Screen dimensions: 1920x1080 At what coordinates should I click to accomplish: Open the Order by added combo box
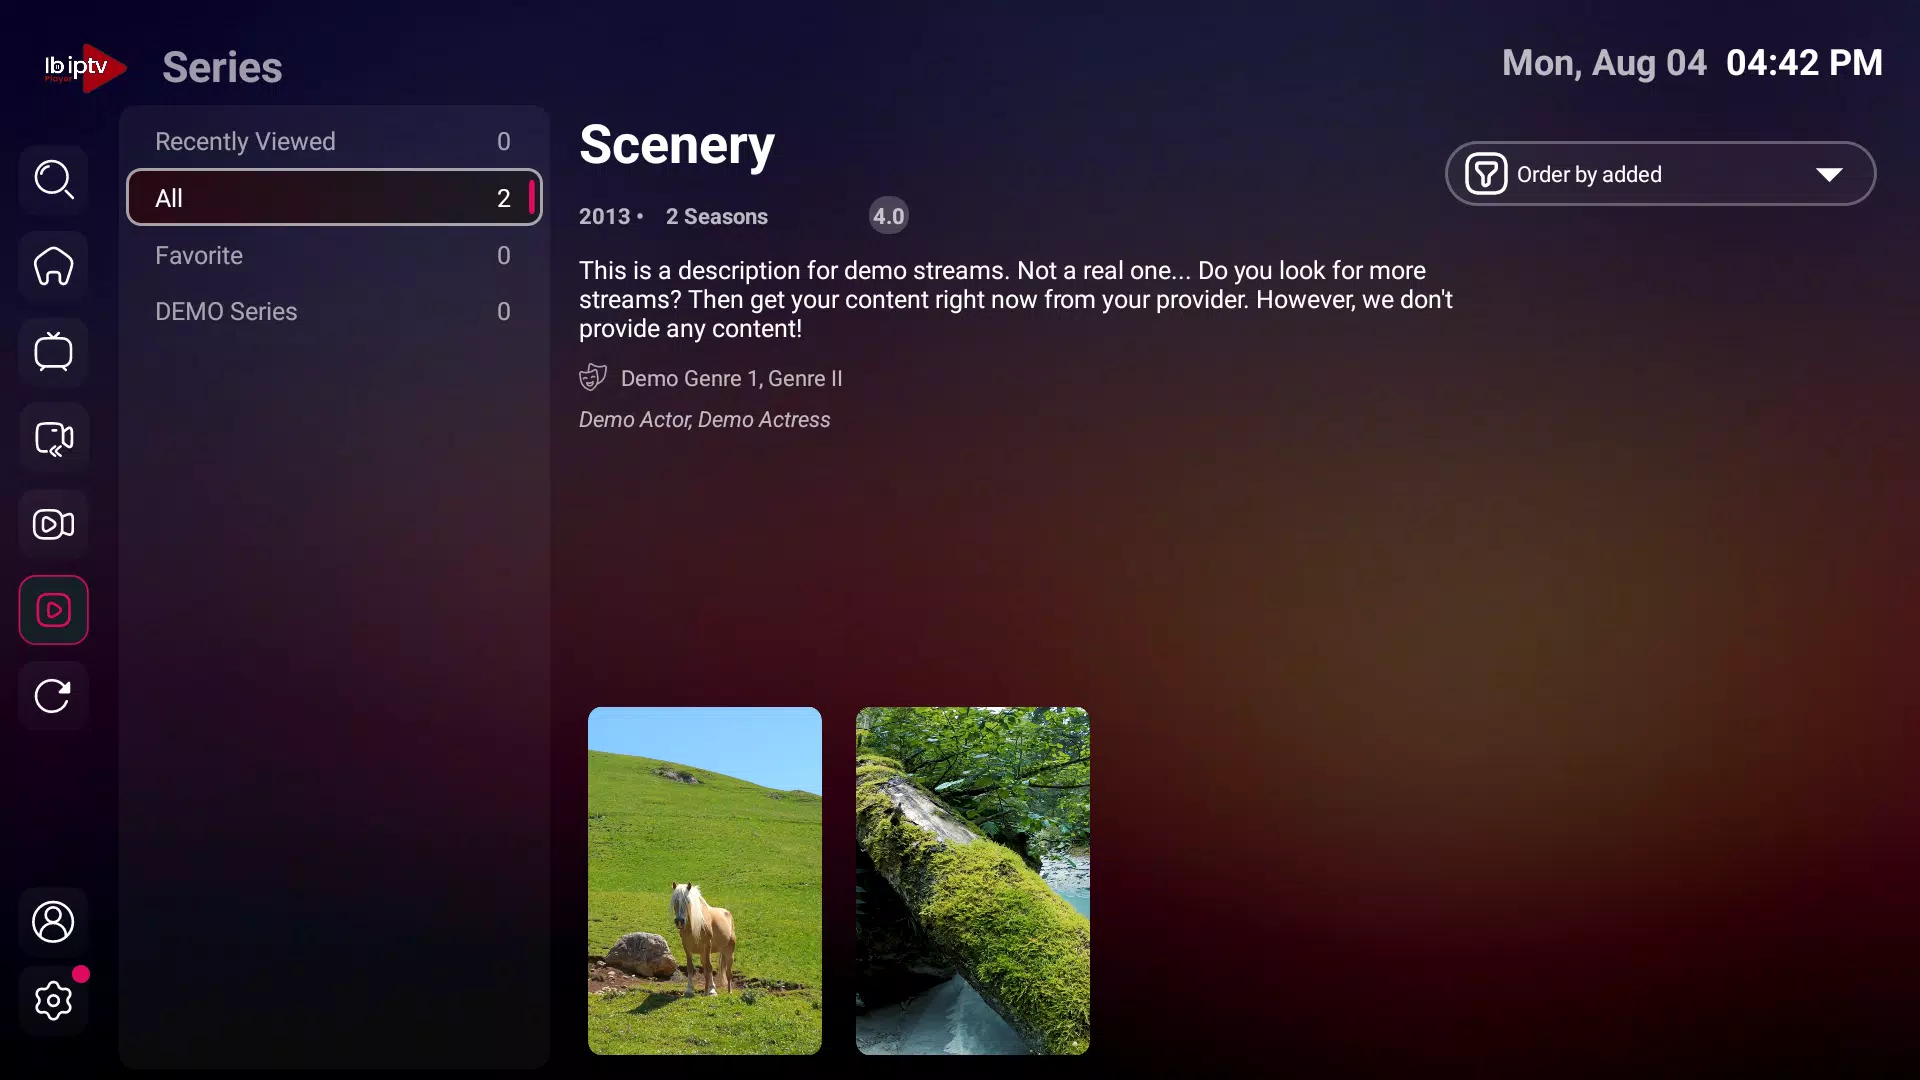click(1660, 174)
